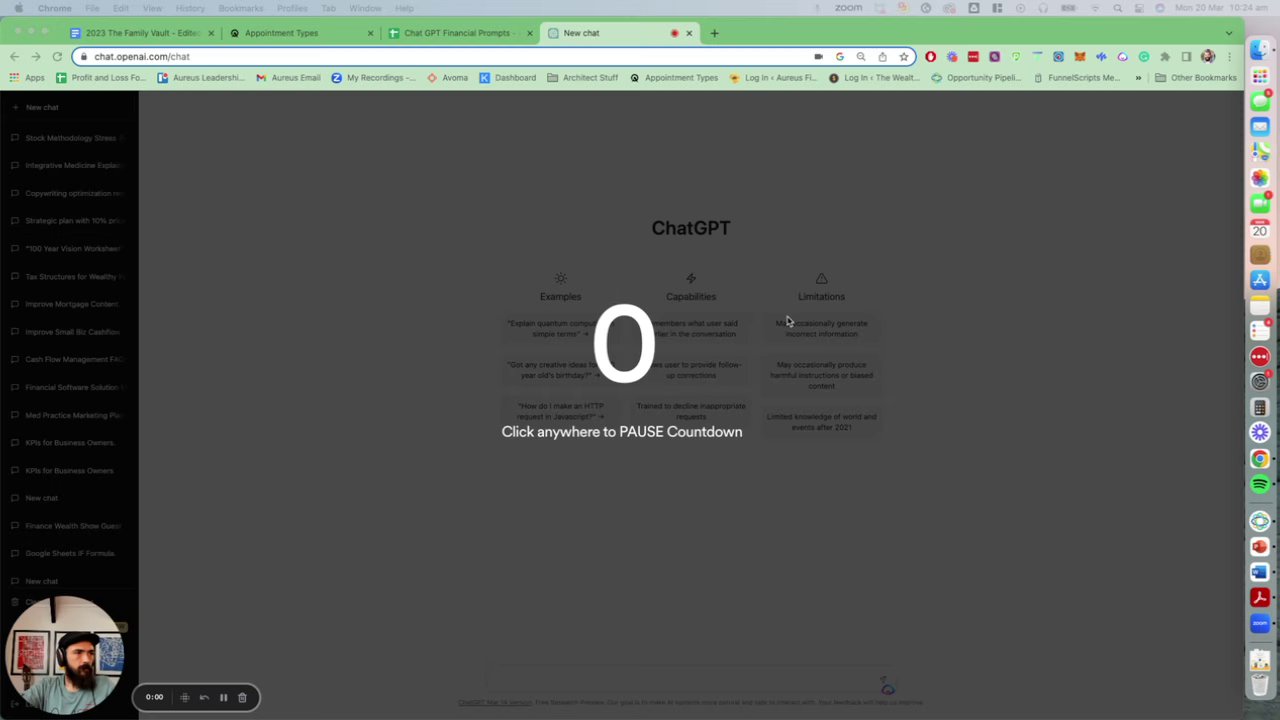The height and width of the screenshot is (720, 1280).
Task: Open the History menu
Action: click(190, 8)
